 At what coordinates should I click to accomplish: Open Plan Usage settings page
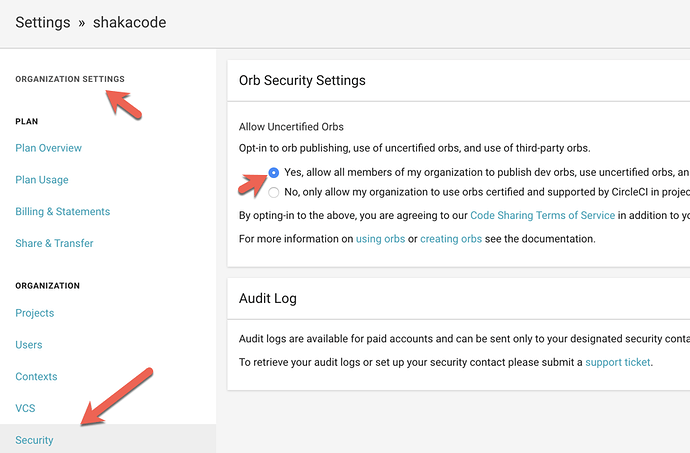(x=42, y=180)
